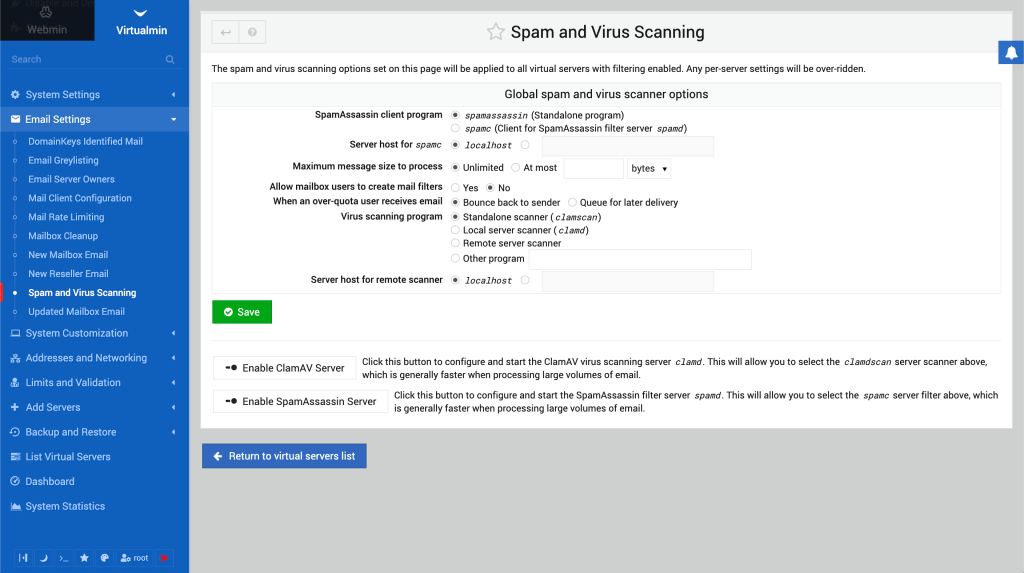Click Enable ClamAV Server button
Screen dimensions: 1024x573
[285, 368]
